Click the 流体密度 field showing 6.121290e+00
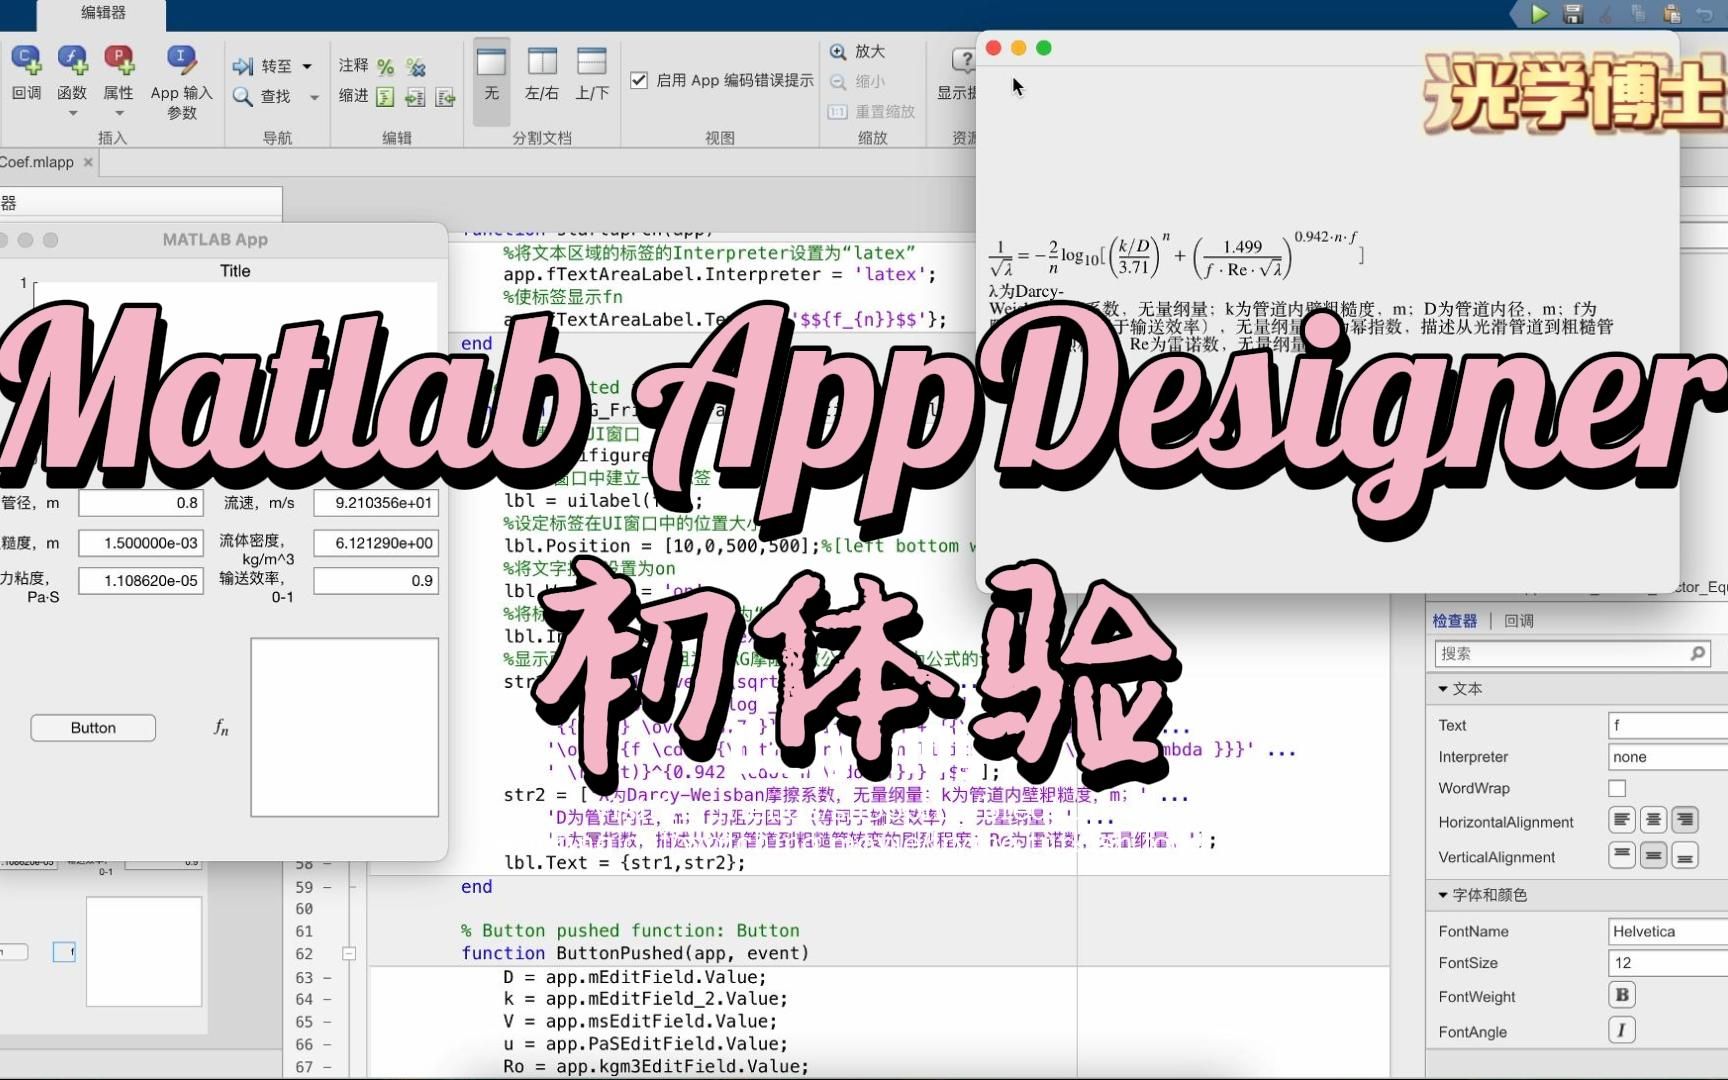The height and width of the screenshot is (1080, 1728). (x=376, y=543)
